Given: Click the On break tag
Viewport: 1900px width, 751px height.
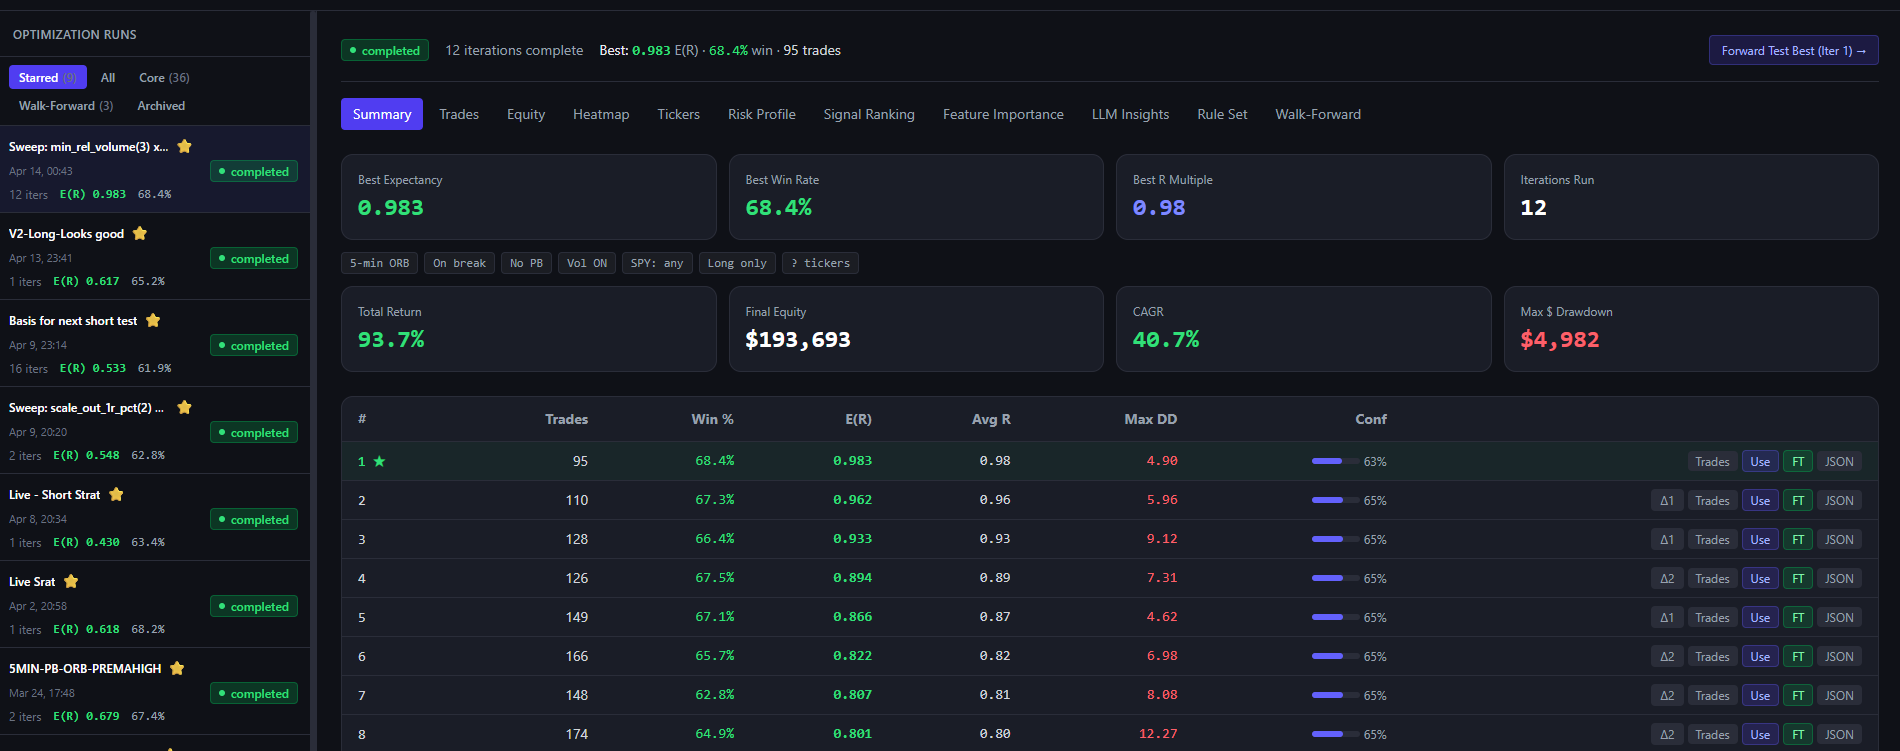Looking at the screenshot, I should [x=459, y=263].
